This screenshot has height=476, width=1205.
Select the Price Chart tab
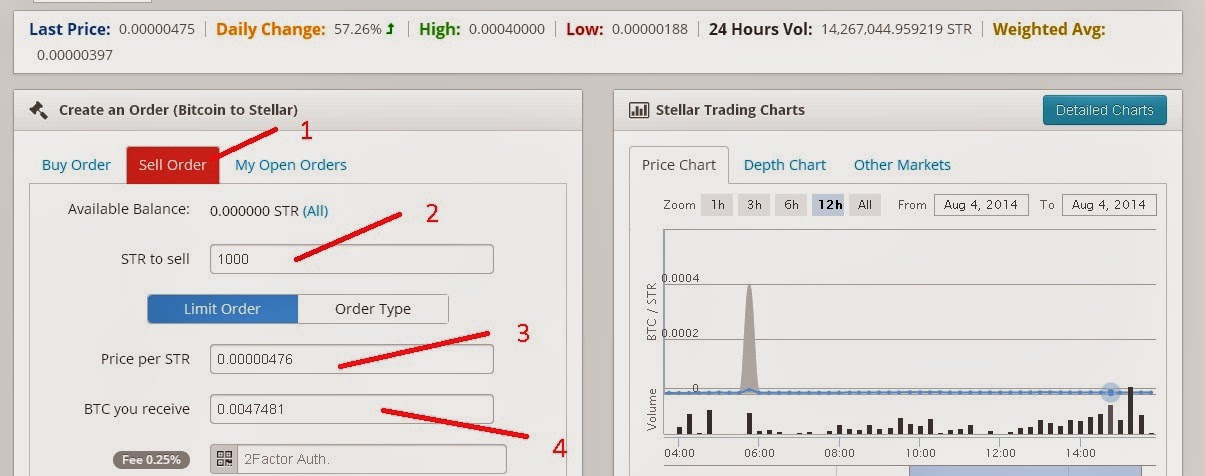point(679,165)
